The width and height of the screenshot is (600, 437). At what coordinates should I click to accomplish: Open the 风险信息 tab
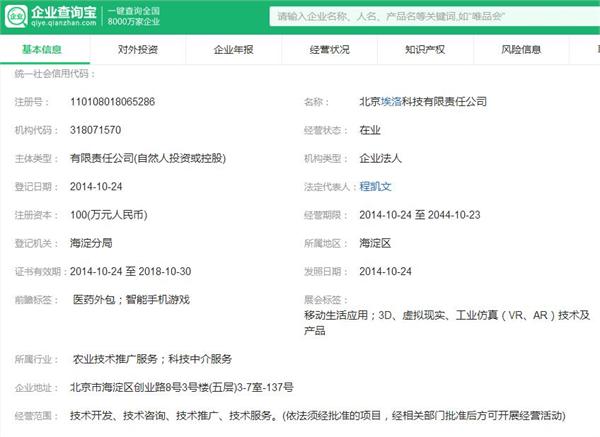pos(521,49)
